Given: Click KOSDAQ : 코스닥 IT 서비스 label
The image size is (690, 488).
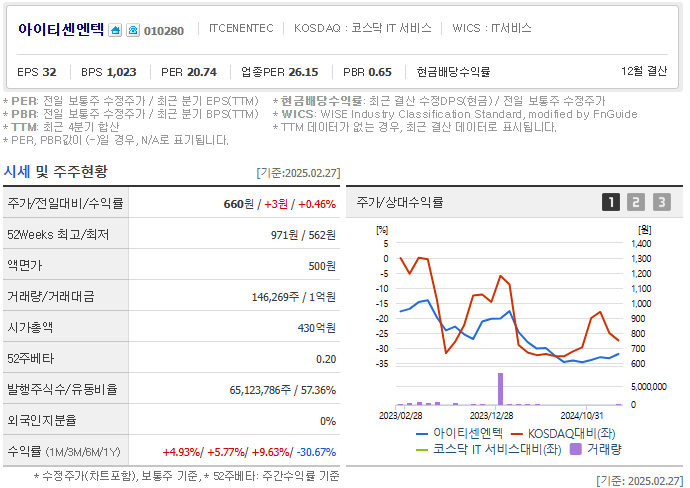Looking at the screenshot, I should click(363, 28).
